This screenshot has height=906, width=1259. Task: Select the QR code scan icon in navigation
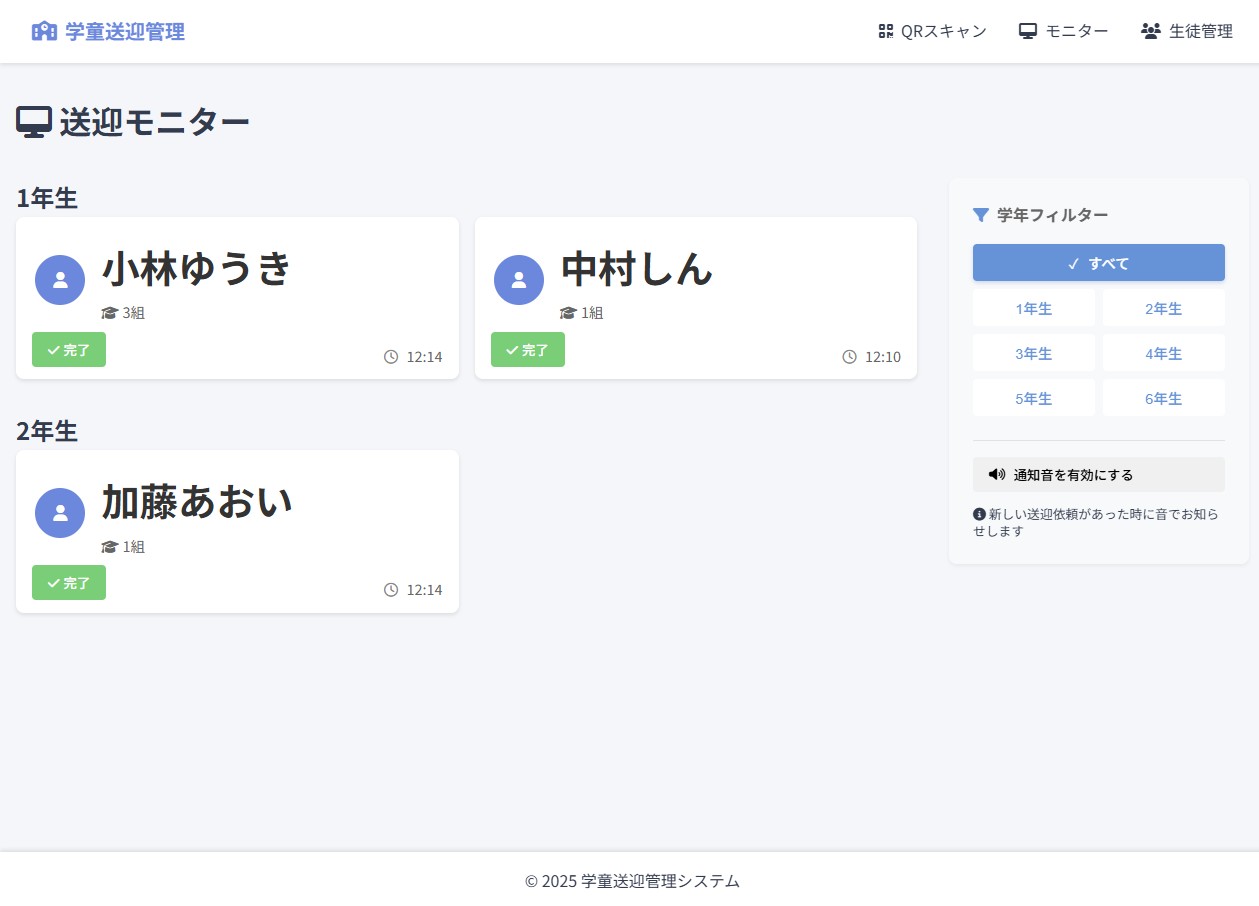pyautogui.click(x=886, y=30)
